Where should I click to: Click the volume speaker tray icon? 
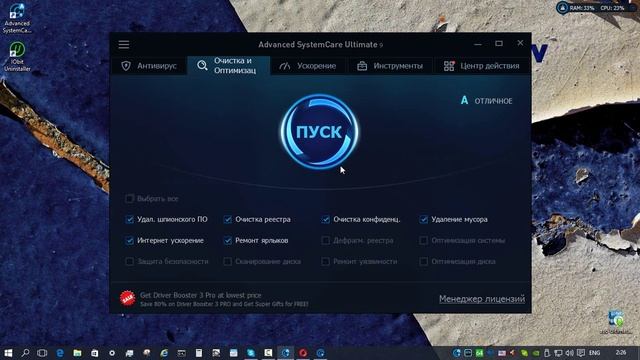tap(569, 353)
